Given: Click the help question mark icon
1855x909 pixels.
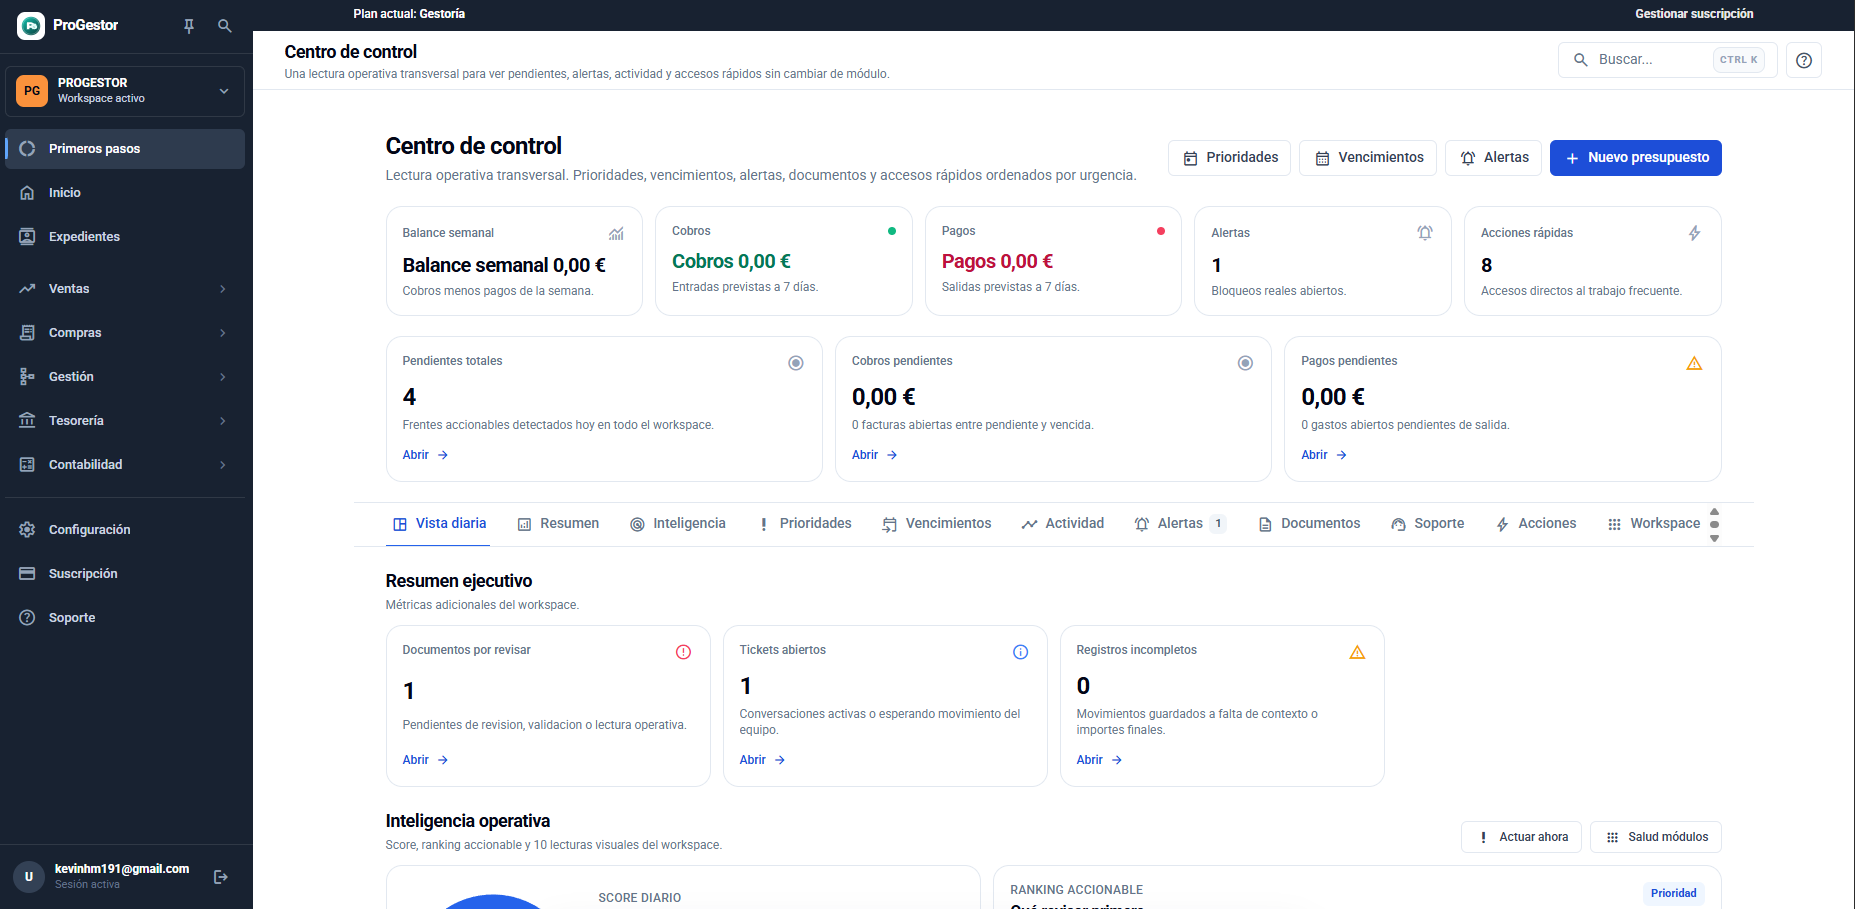Looking at the screenshot, I should [x=1804, y=60].
